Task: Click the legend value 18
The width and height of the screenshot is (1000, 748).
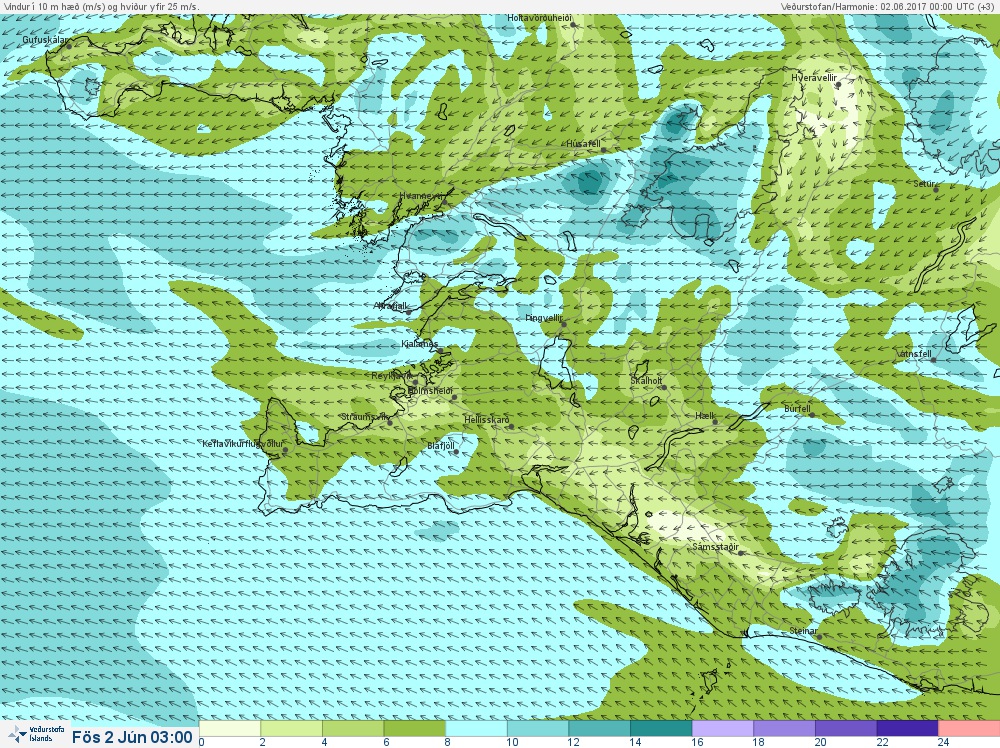Action: 758,742
